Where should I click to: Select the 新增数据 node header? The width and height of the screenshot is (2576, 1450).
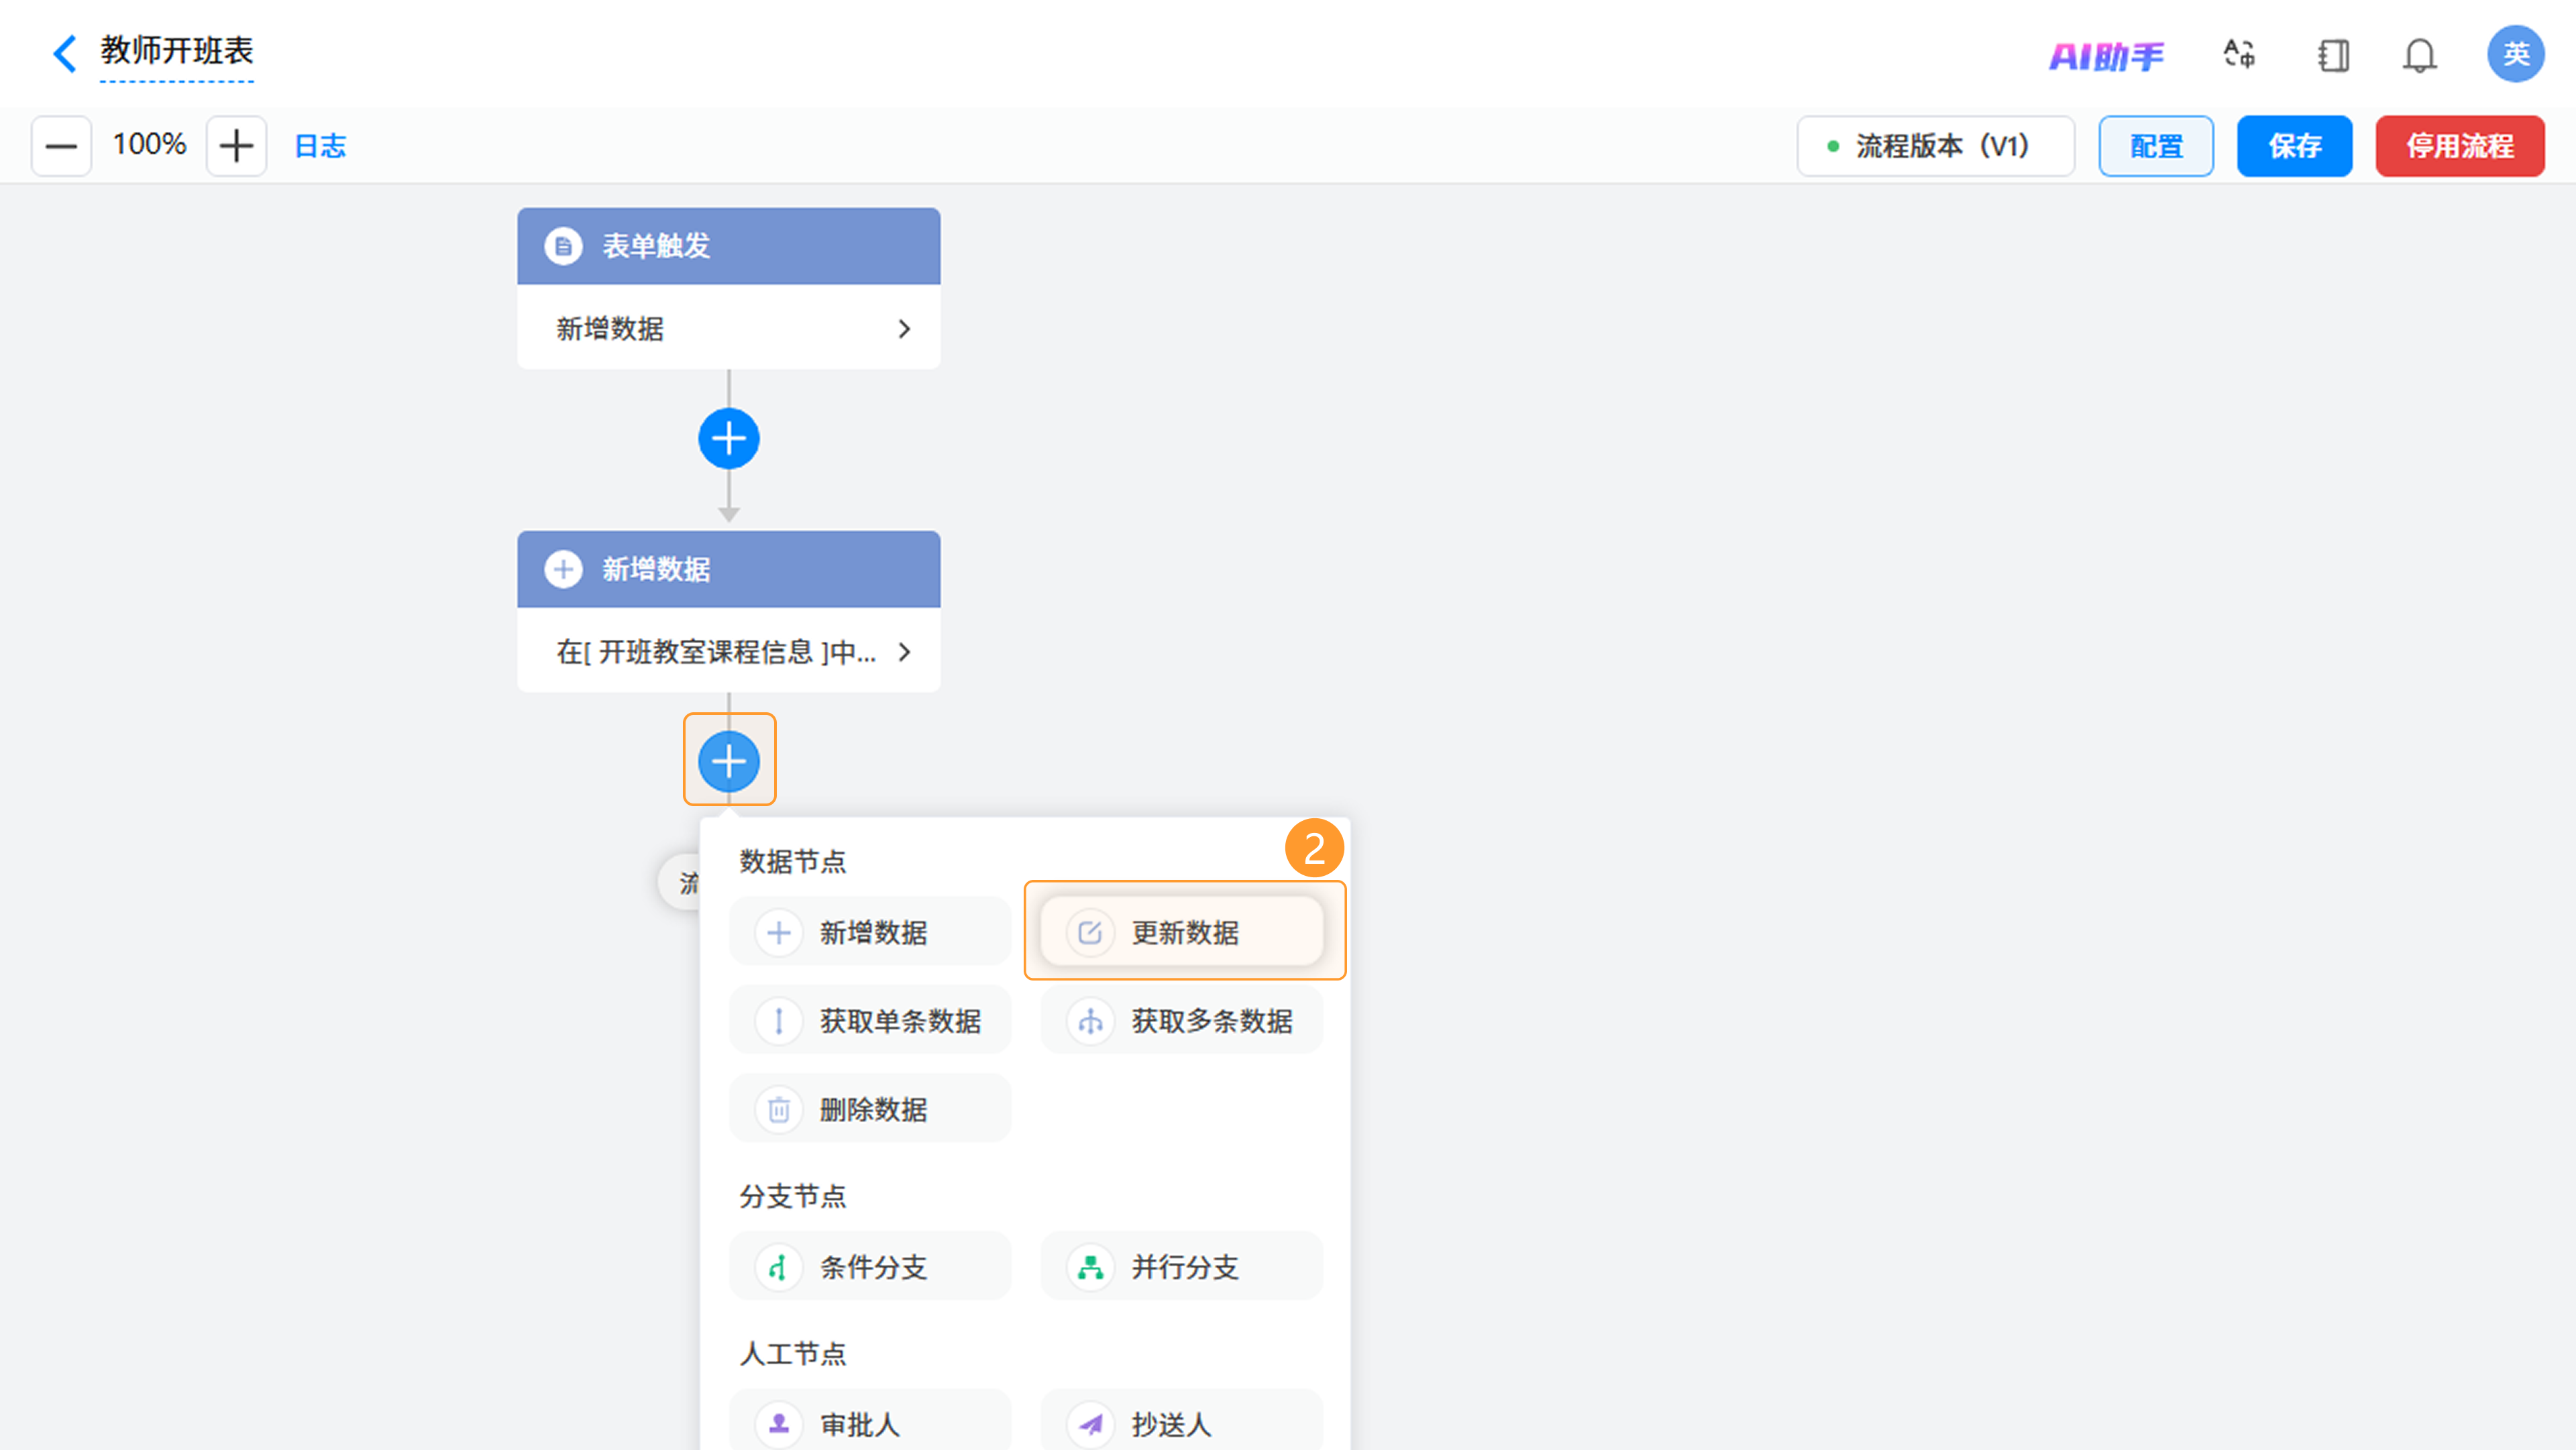coord(728,569)
